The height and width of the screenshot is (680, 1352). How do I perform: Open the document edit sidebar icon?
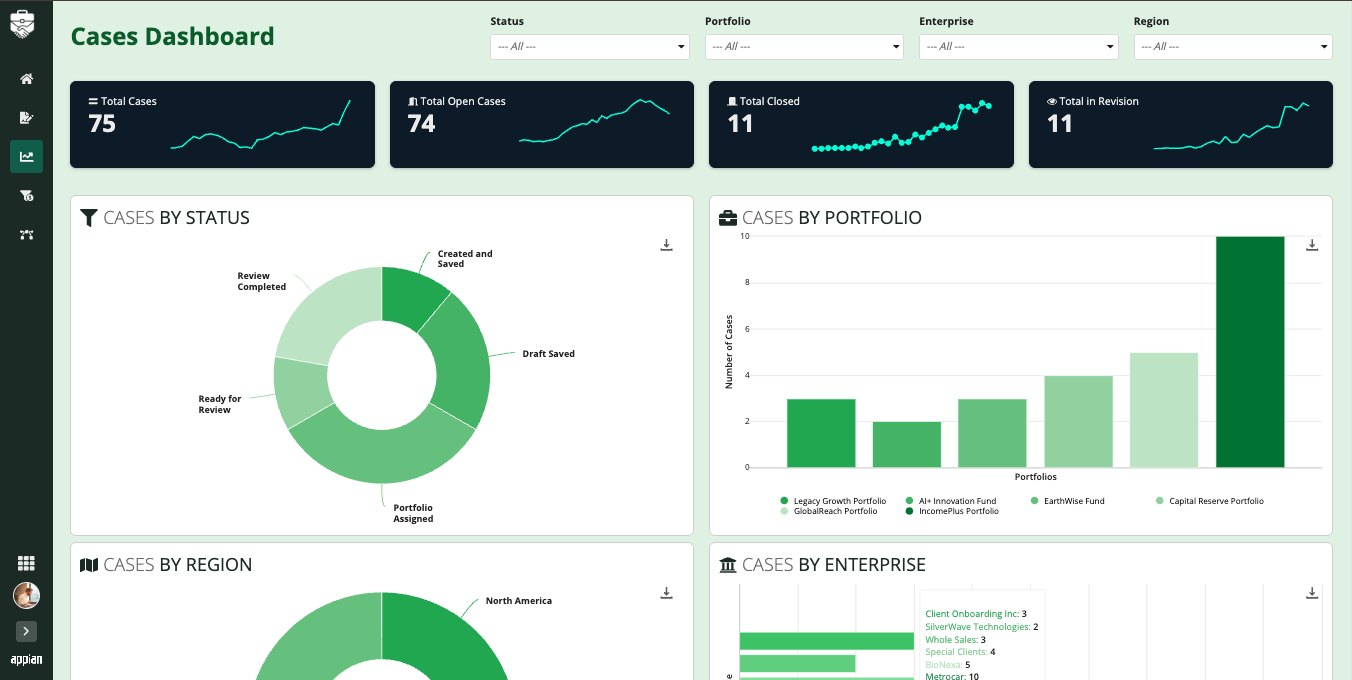point(26,118)
